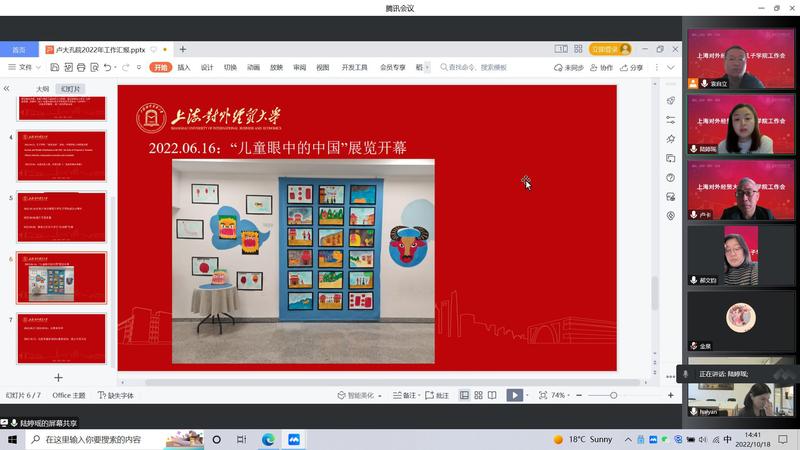Open the rocket icon in right sidebar
The image size is (800, 450).
670,101
